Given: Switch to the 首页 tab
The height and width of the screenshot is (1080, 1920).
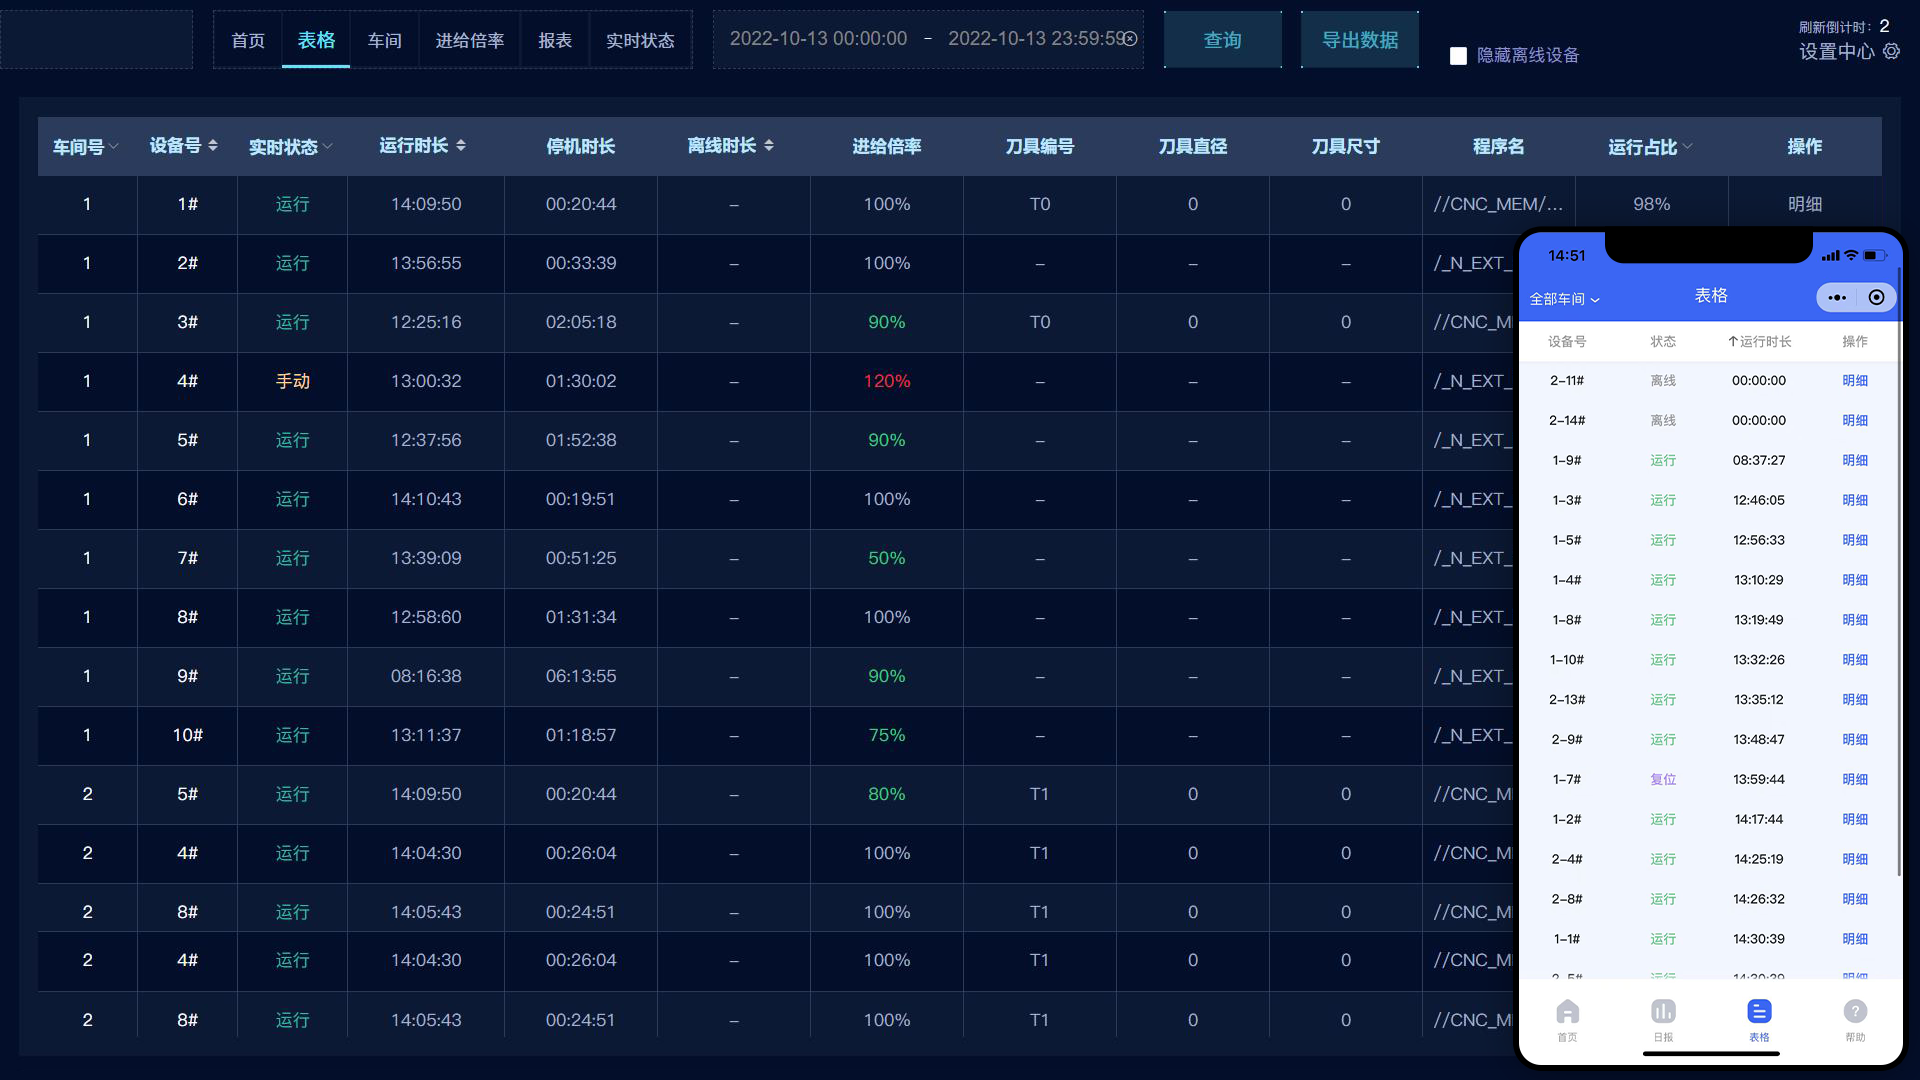Looking at the screenshot, I should coord(248,40).
